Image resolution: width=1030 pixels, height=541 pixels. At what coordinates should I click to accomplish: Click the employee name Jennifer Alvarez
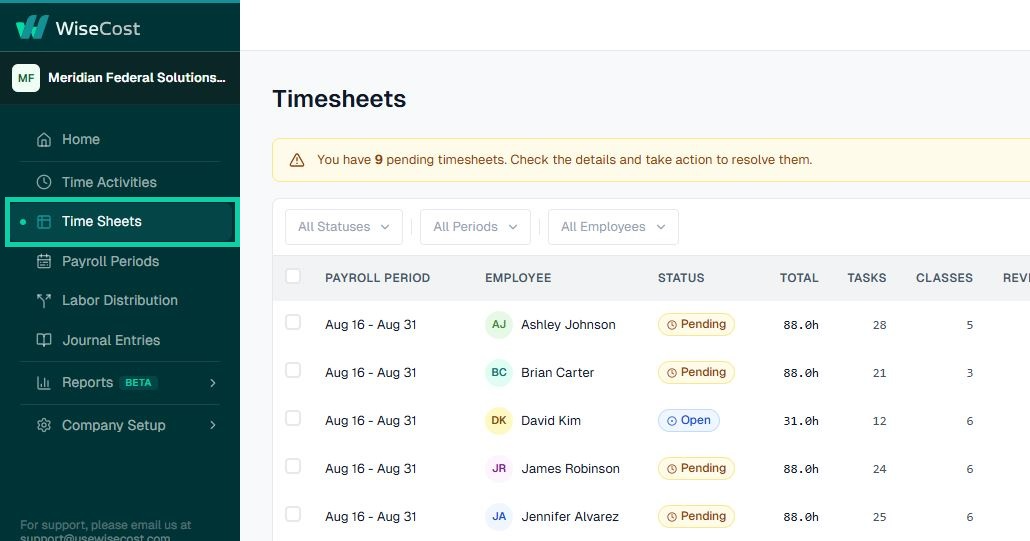[570, 516]
